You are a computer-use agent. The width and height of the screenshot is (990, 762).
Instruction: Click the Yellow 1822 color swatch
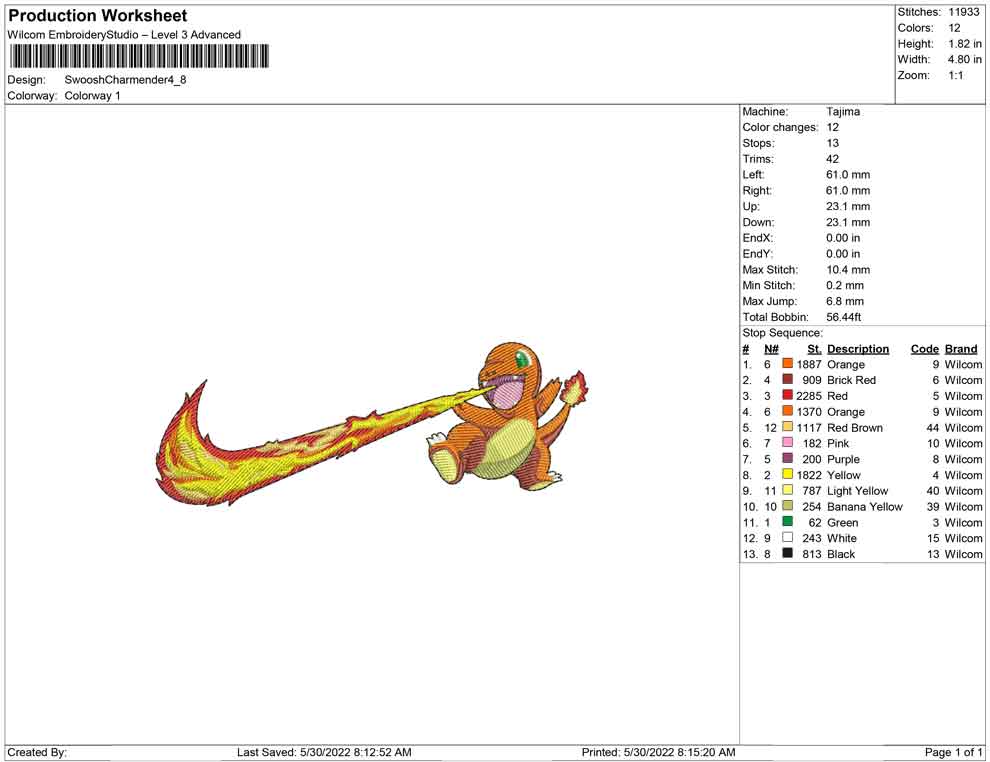[787, 474]
